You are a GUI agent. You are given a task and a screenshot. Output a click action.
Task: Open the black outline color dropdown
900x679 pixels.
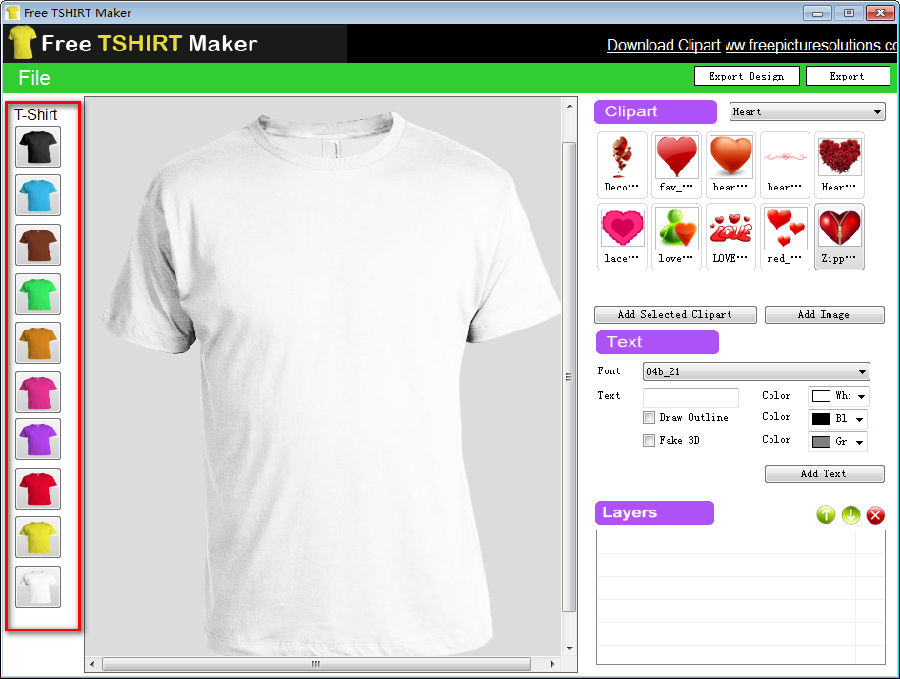click(838, 418)
